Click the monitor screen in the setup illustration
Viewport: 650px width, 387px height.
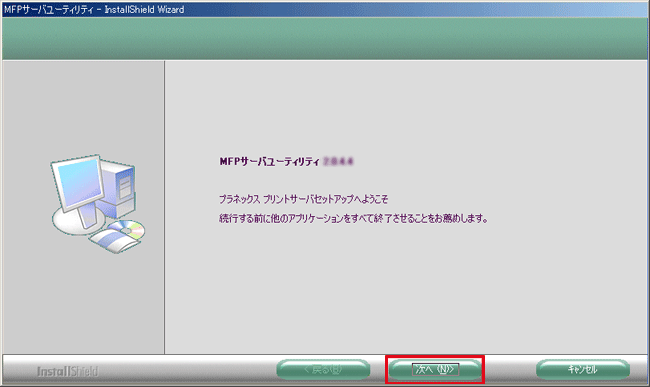click(79, 184)
